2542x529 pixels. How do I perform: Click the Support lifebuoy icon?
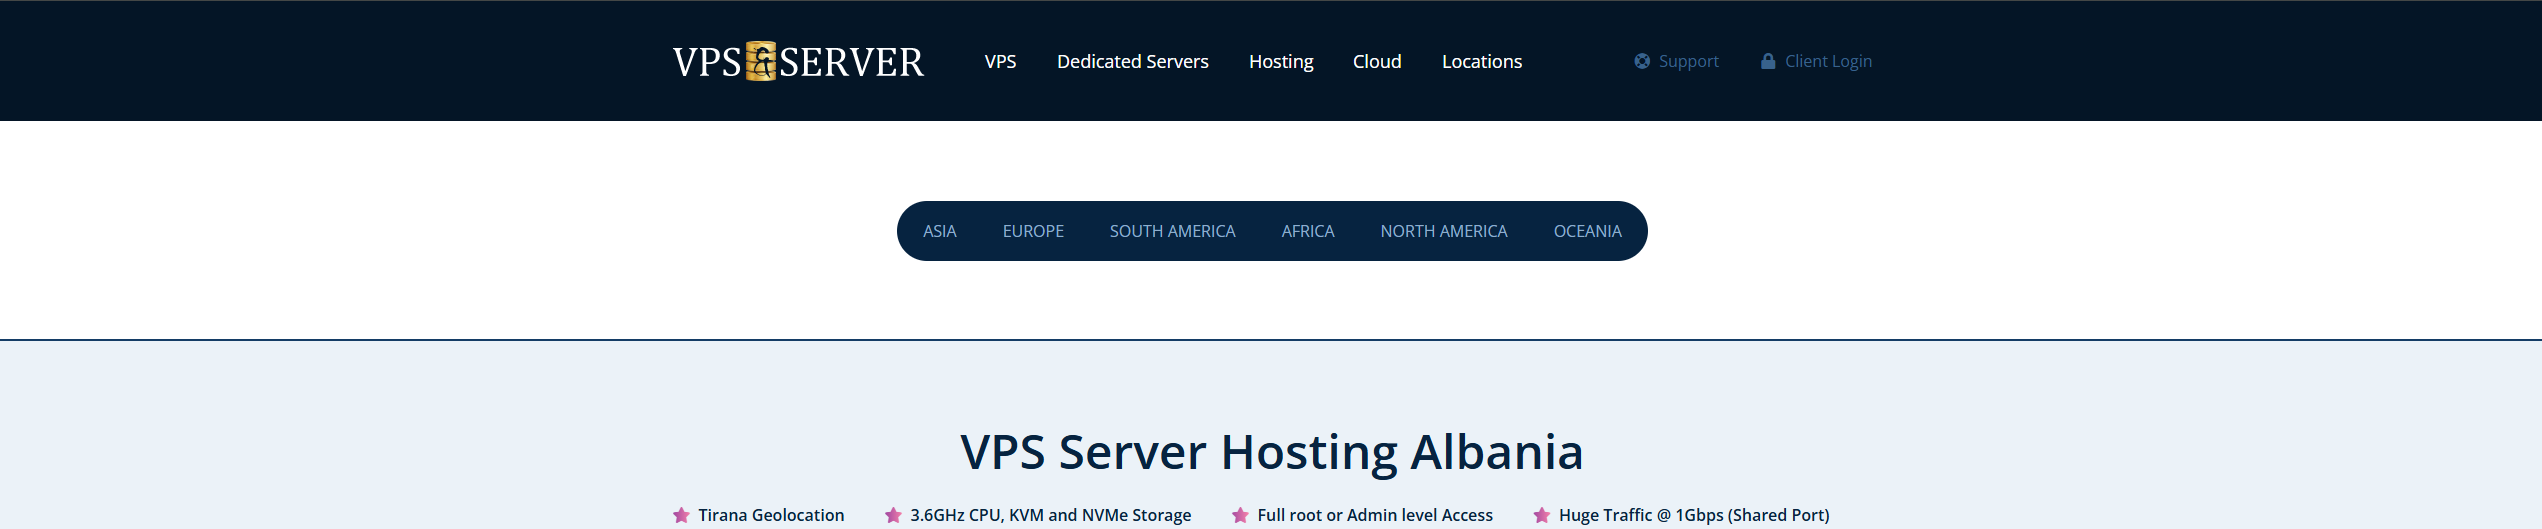point(1642,61)
